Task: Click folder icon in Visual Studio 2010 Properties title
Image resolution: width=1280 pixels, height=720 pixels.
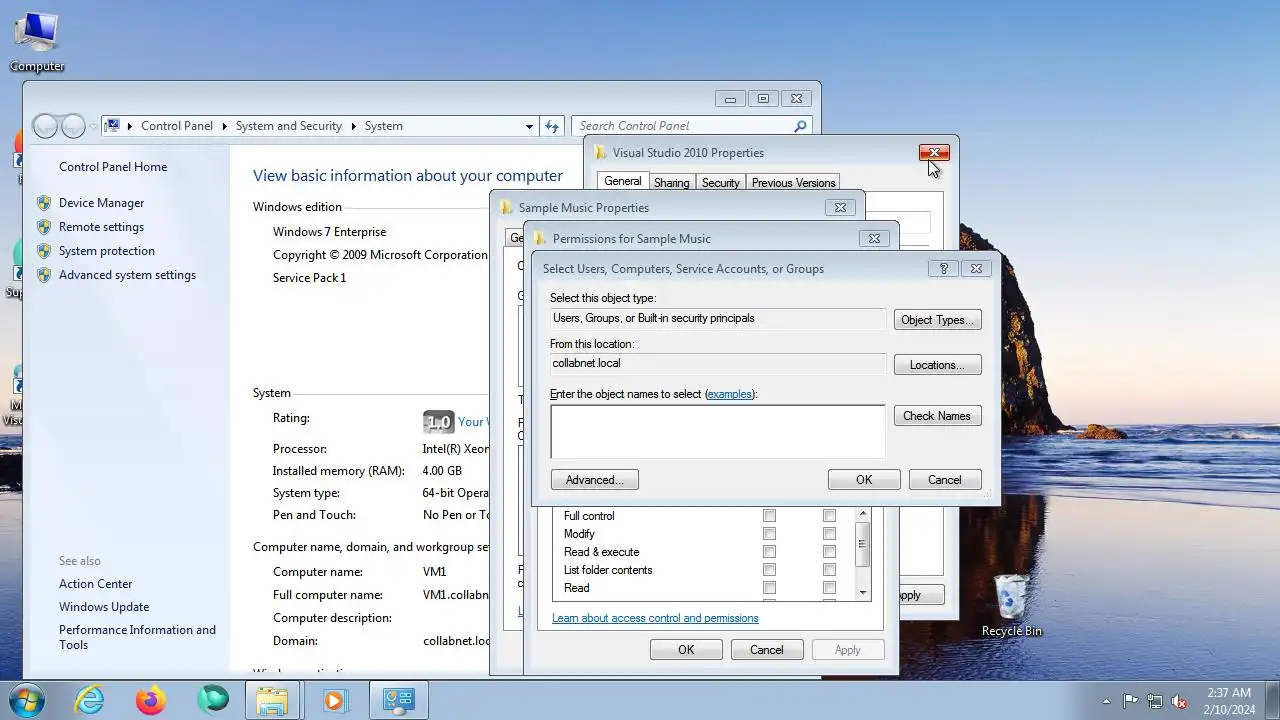Action: click(600, 153)
